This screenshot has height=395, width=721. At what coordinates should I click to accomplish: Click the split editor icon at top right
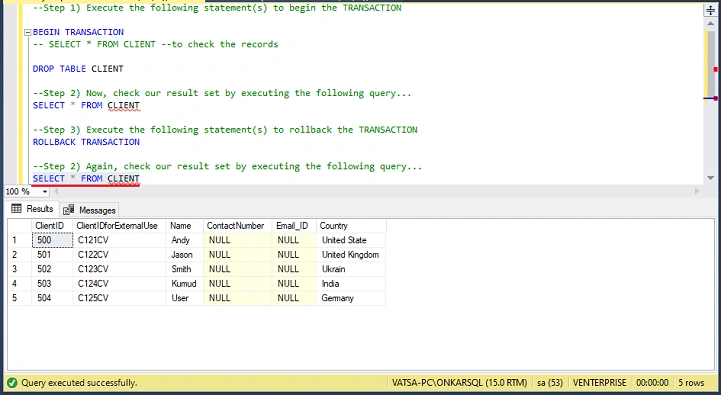(710, 11)
